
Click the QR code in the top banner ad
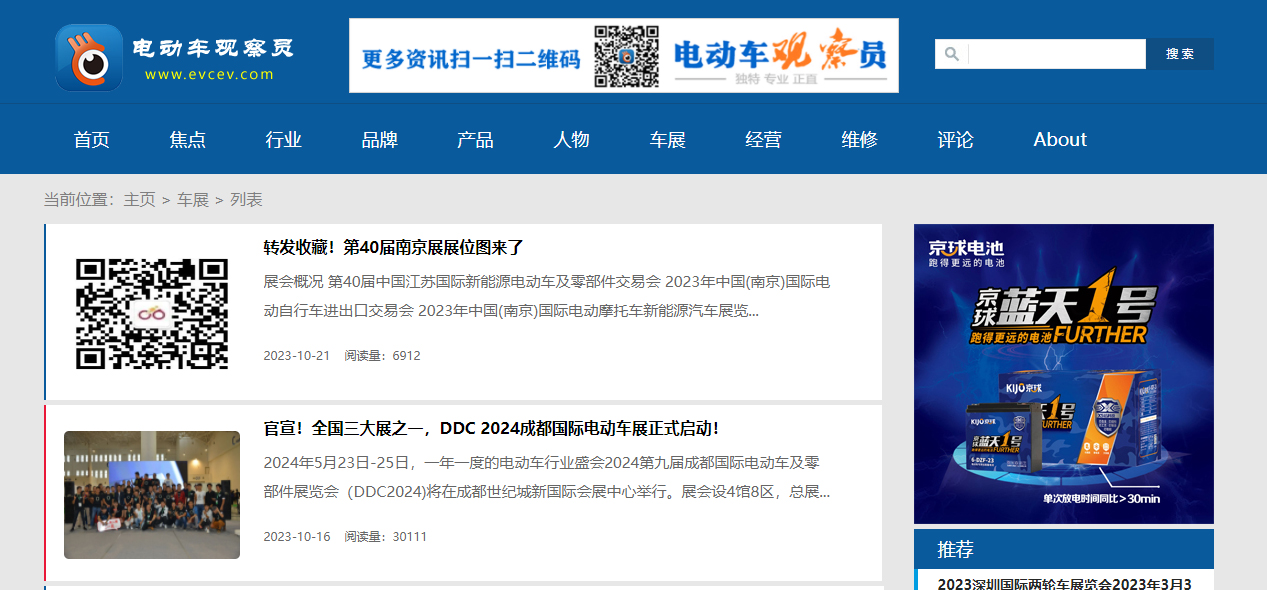tap(628, 54)
